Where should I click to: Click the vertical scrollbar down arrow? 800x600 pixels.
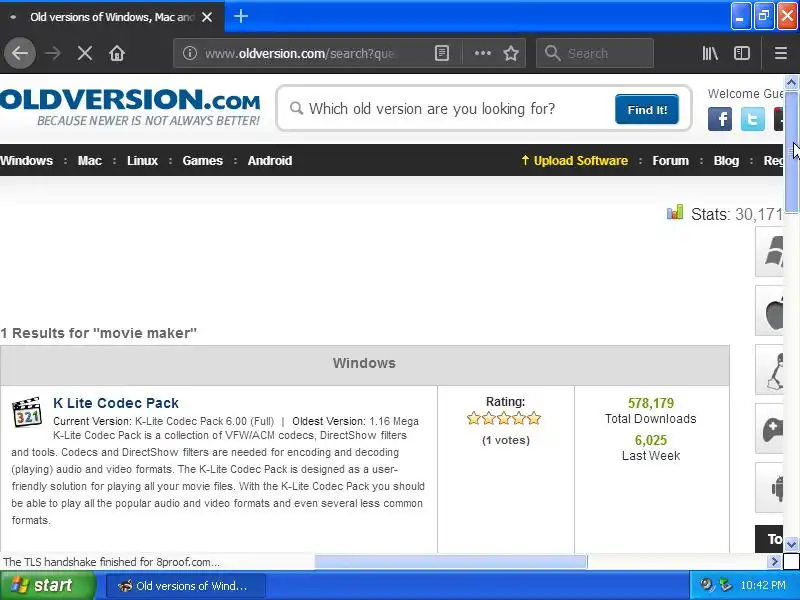click(791, 544)
